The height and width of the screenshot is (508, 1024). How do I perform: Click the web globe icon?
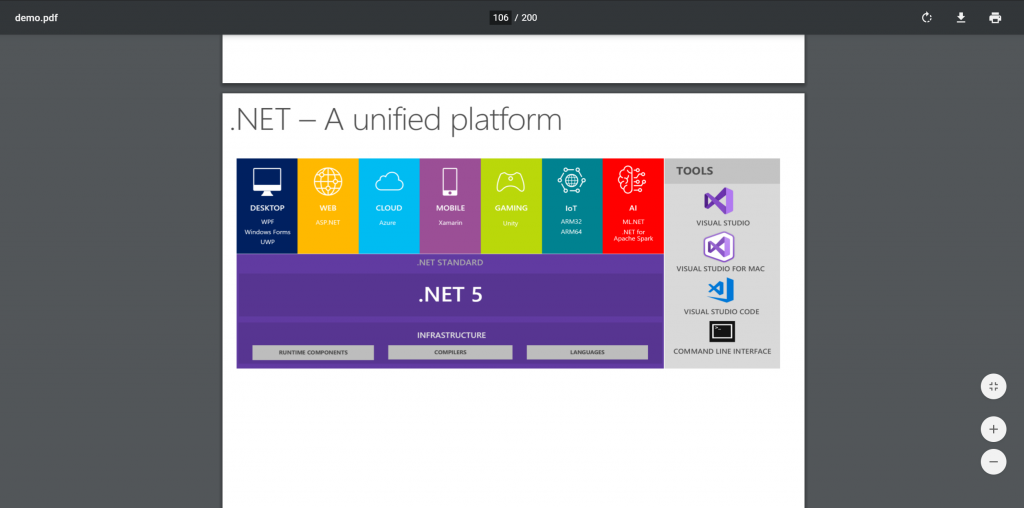(328, 182)
